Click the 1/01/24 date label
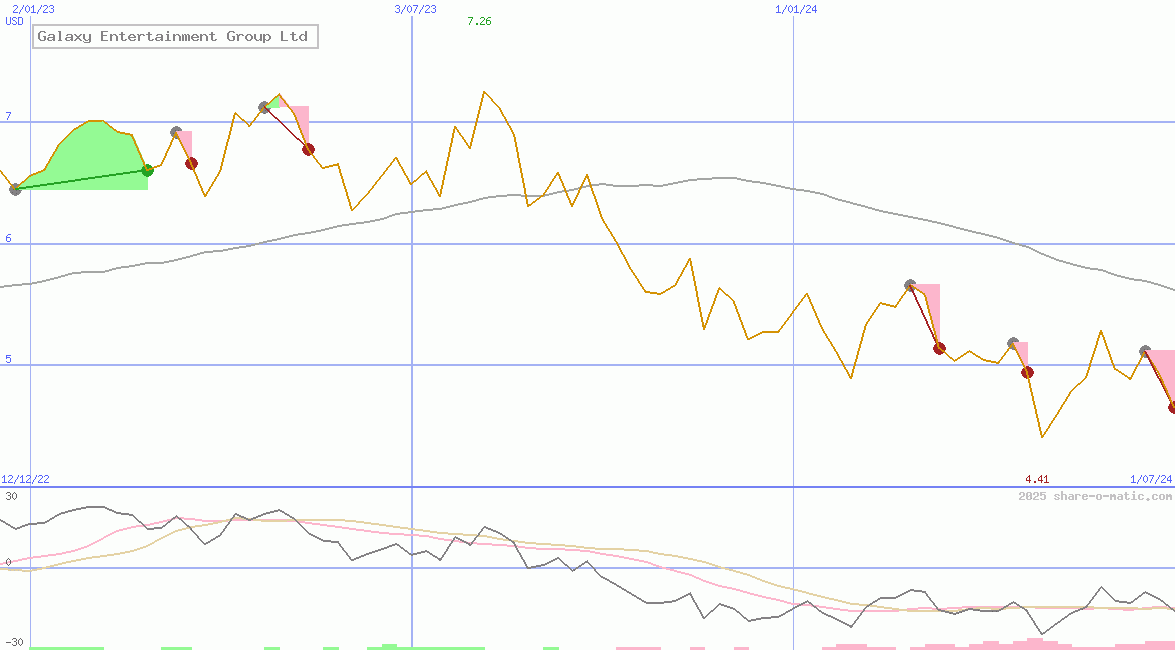This screenshot has height=650, width=1175. (796, 9)
